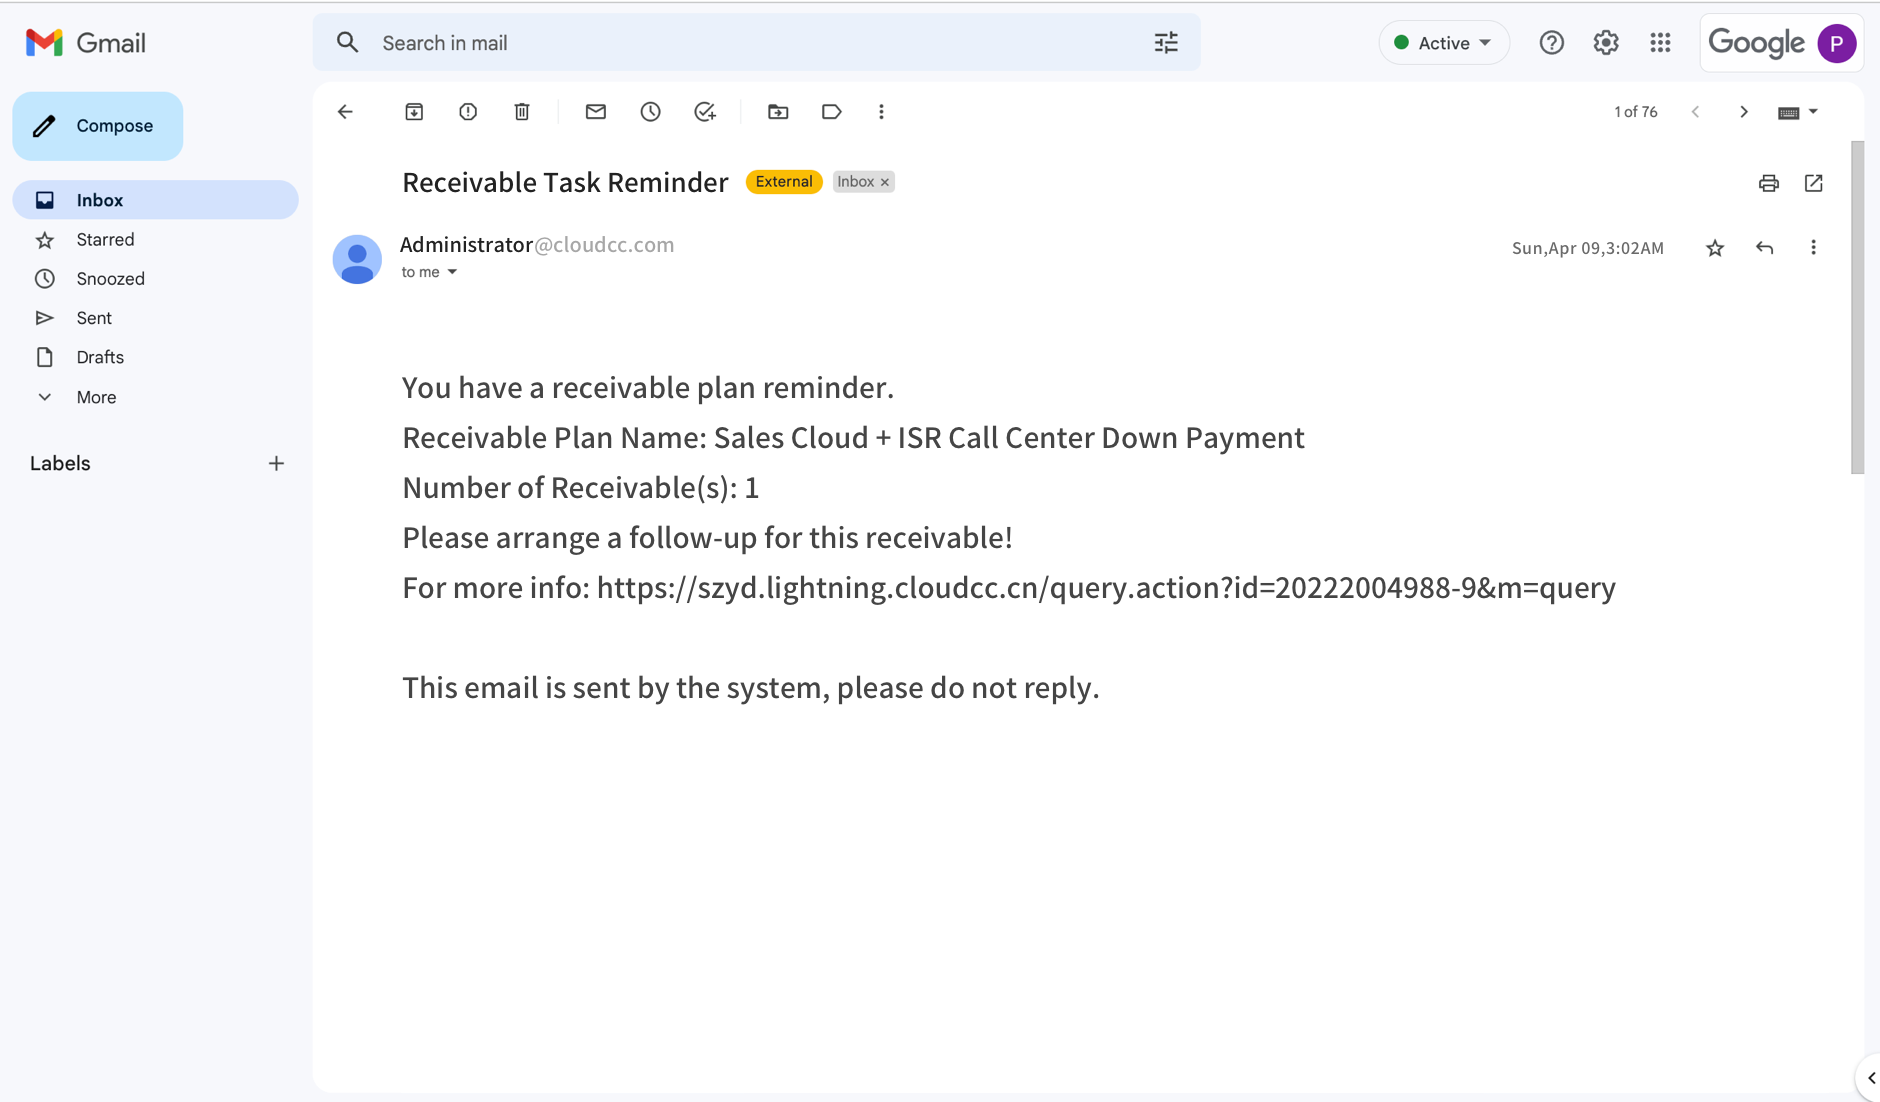The image size is (1880, 1102).
Task: Star this message from Administrator
Action: [1715, 248]
